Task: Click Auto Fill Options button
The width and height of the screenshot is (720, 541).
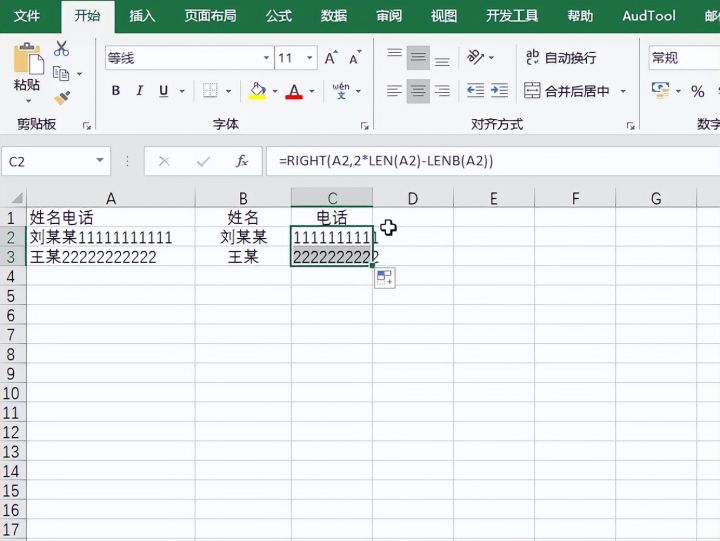Action: [x=385, y=278]
